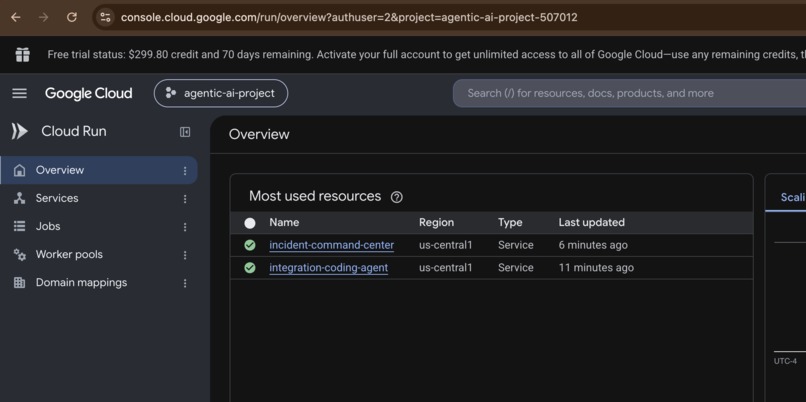Click the Last updated column header
806x402 pixels.
pos(592,223)
